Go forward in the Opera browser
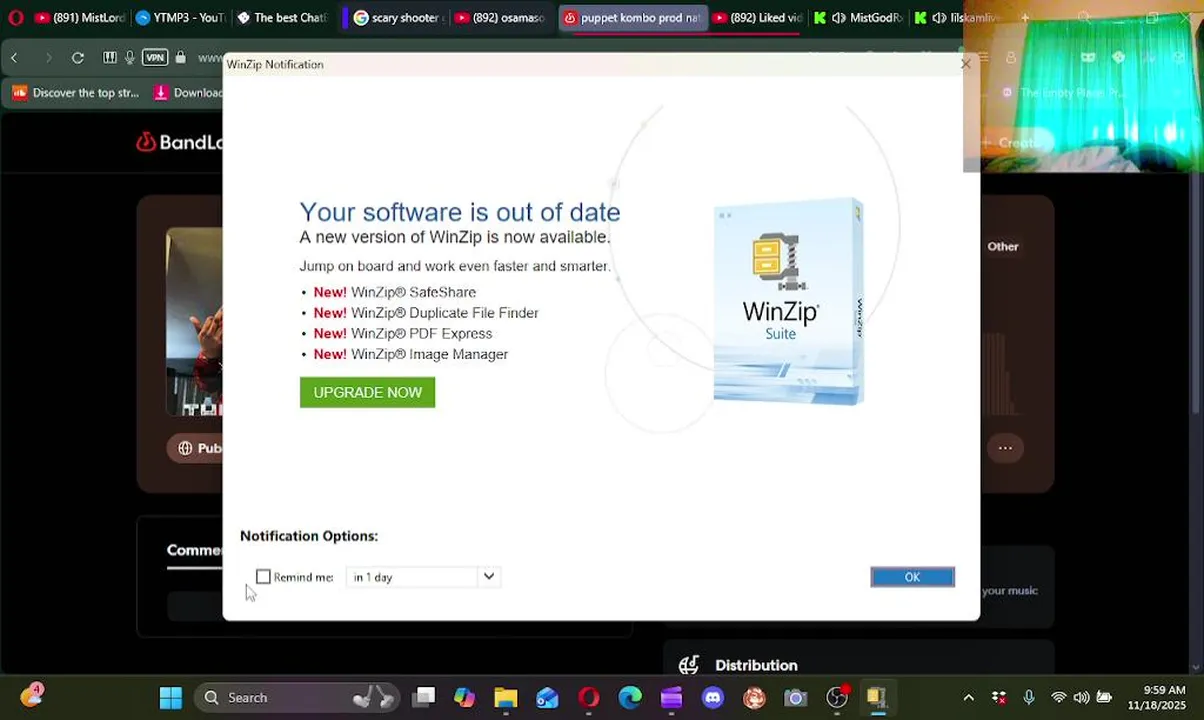 (x=47, y=58)
